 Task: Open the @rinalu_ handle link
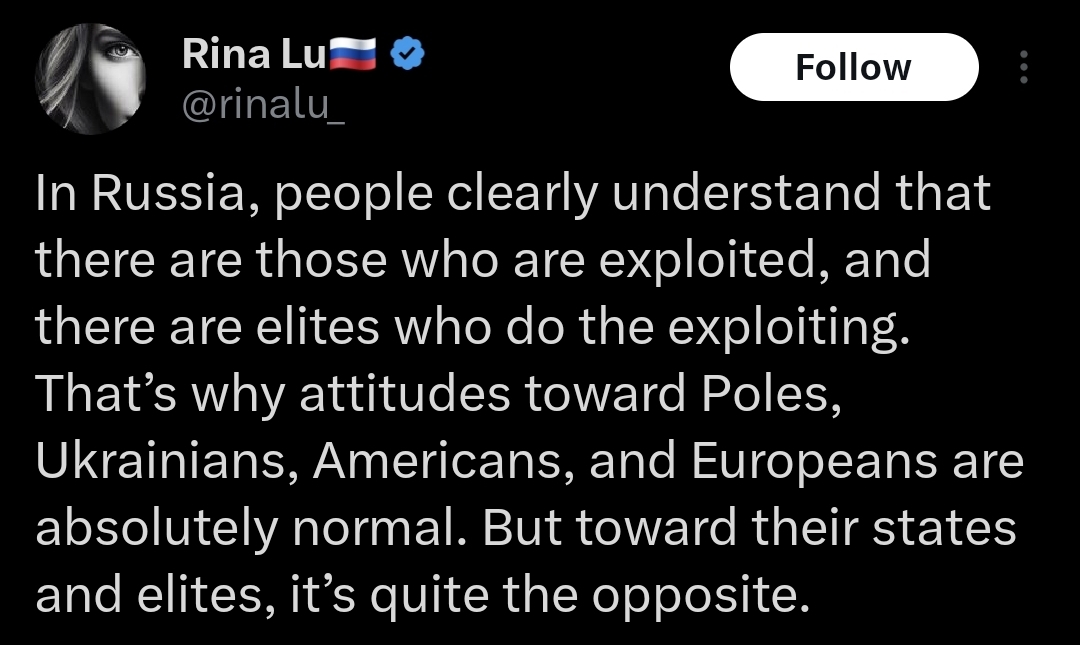coord(263,105)
